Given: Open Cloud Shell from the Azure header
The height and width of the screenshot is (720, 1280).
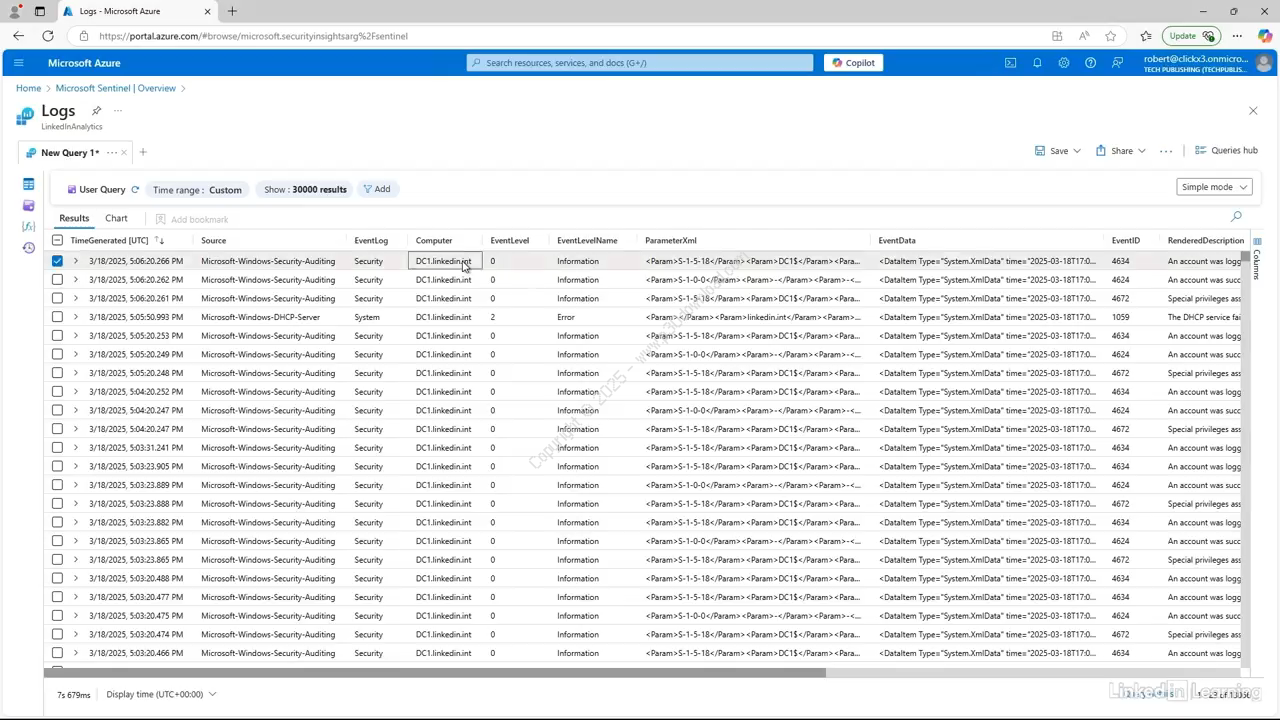Looking at the screenshot, I should 1010,62.
